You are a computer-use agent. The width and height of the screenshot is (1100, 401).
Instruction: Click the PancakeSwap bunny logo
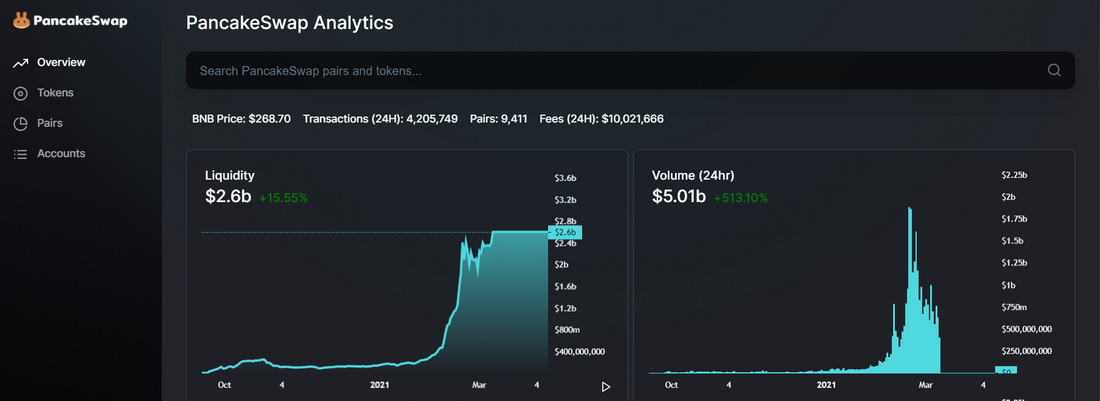21,20
